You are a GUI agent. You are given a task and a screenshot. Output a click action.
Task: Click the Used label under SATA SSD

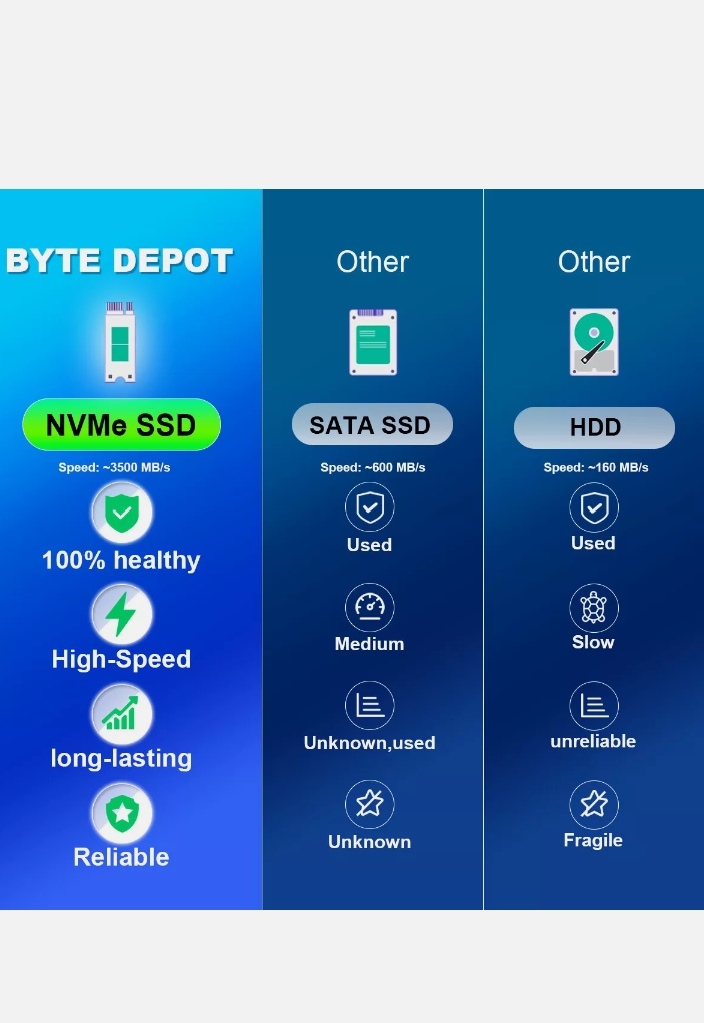pyautogui.click(x=369, y=545)
